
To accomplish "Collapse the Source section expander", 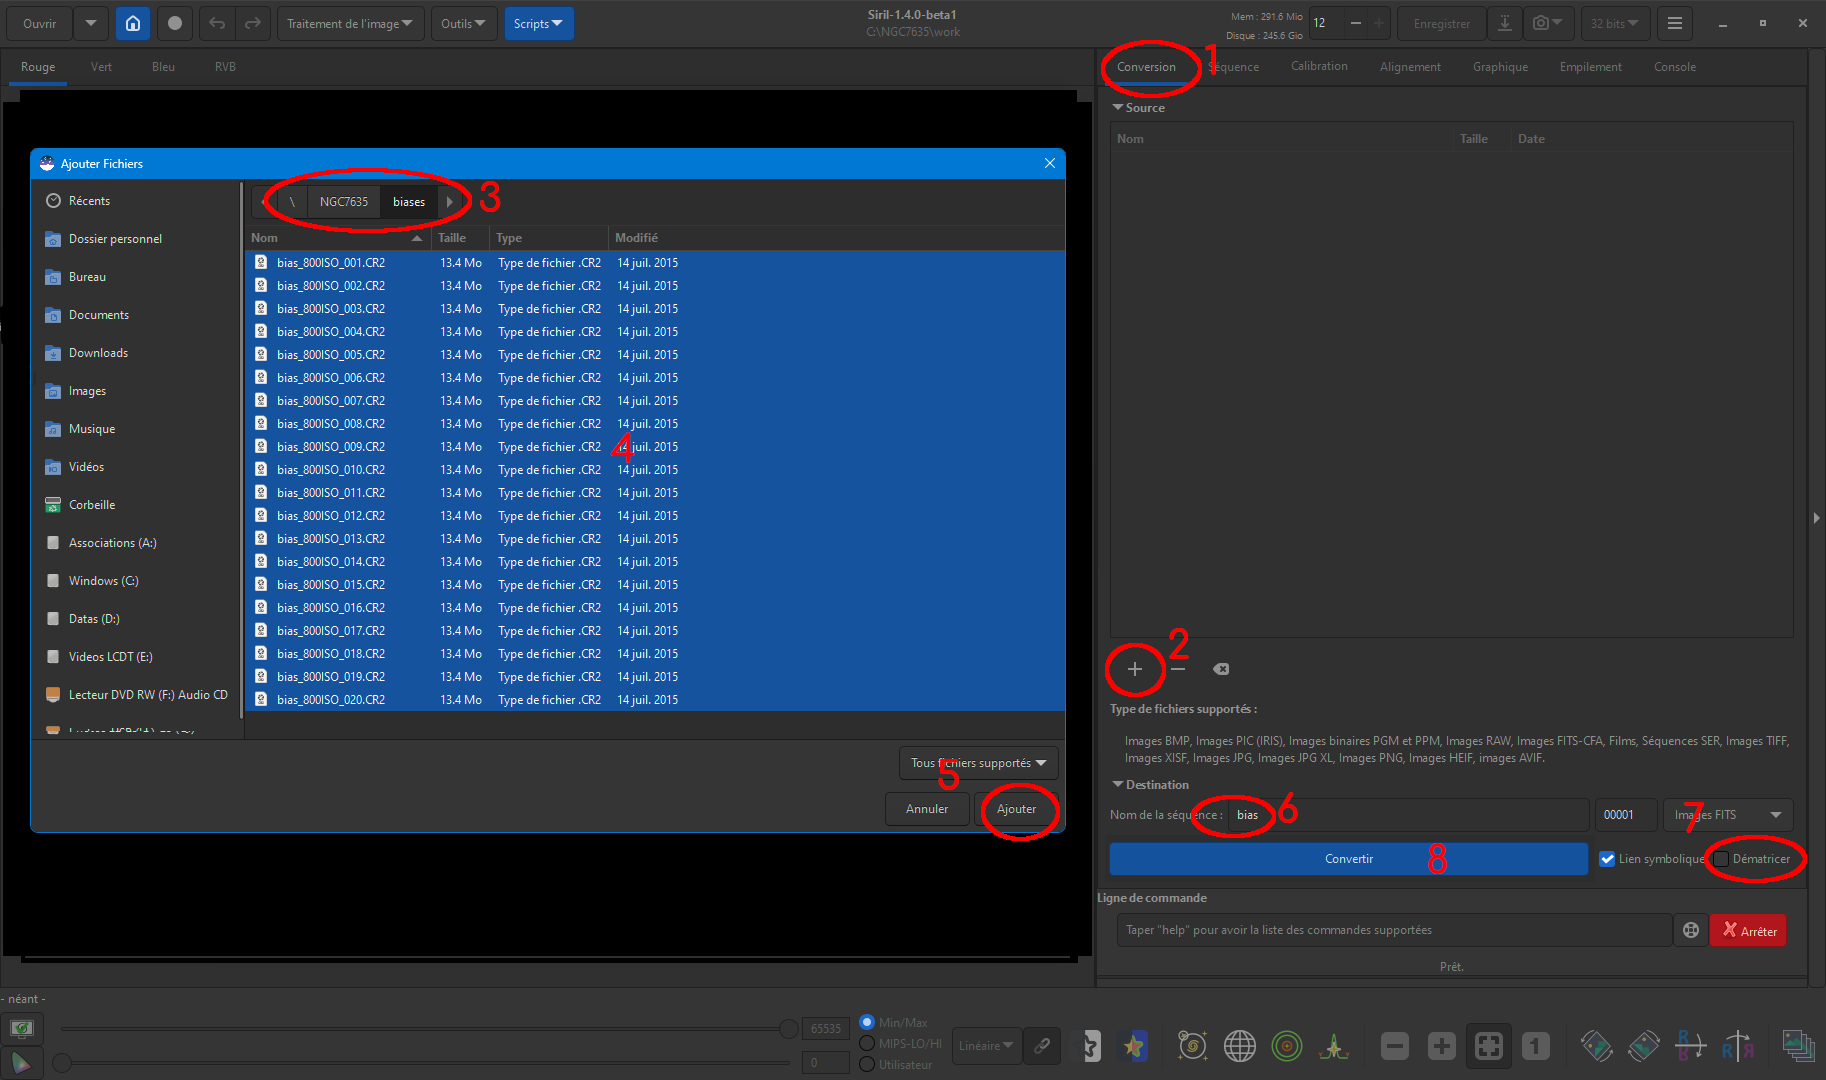I will pos(1118,107).
